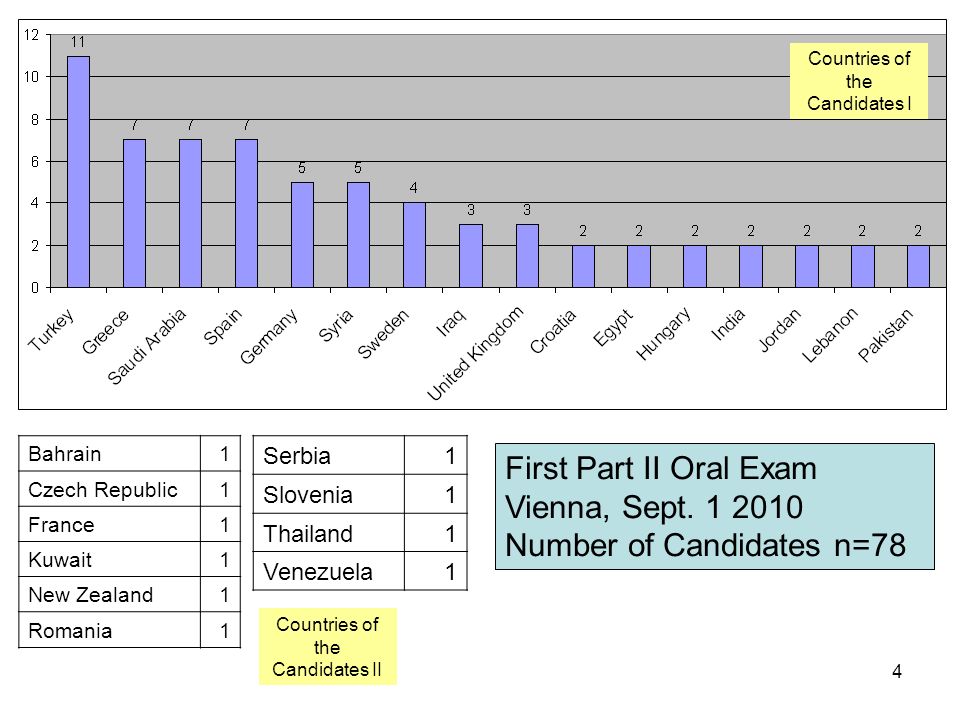This screenshot has width=960, height=720.
Task: Click the Bahrain table cell
Action: [x=110, y=454]
